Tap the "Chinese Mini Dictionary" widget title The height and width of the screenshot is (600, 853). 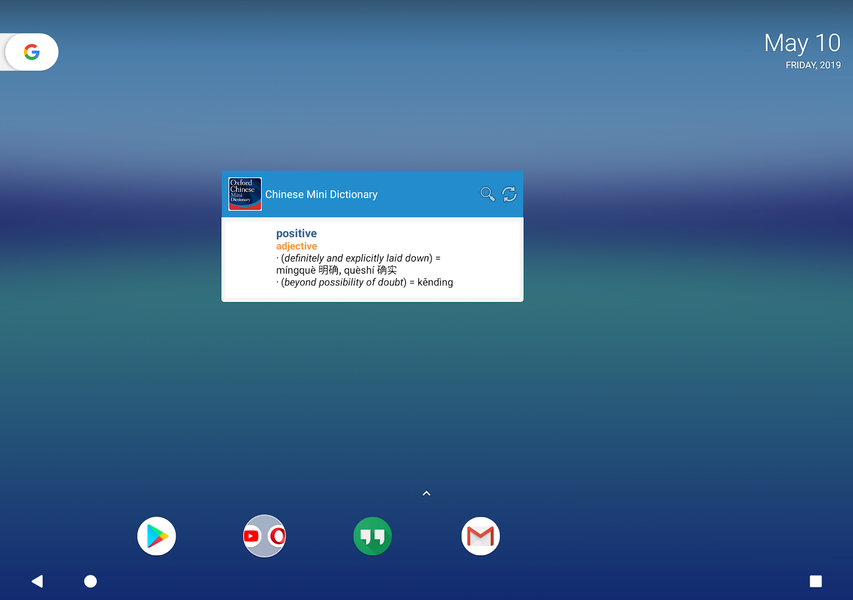coord(321,195)
